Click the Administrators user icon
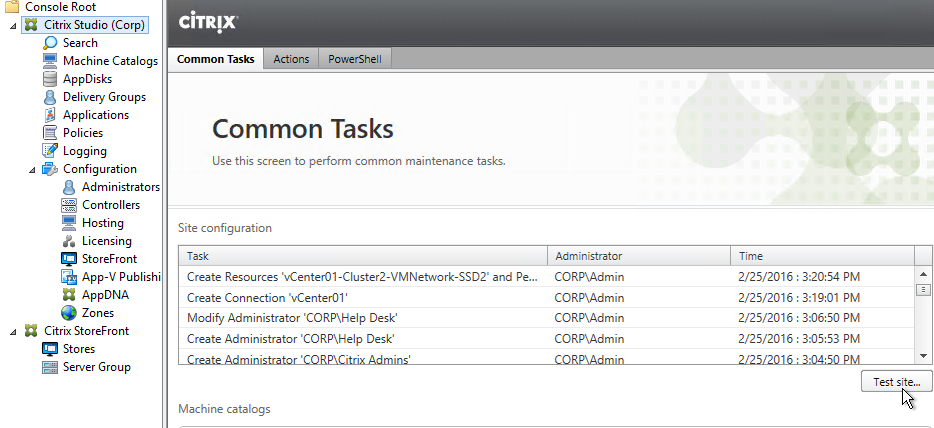This screenshot has height=428, width=934. 70,187
